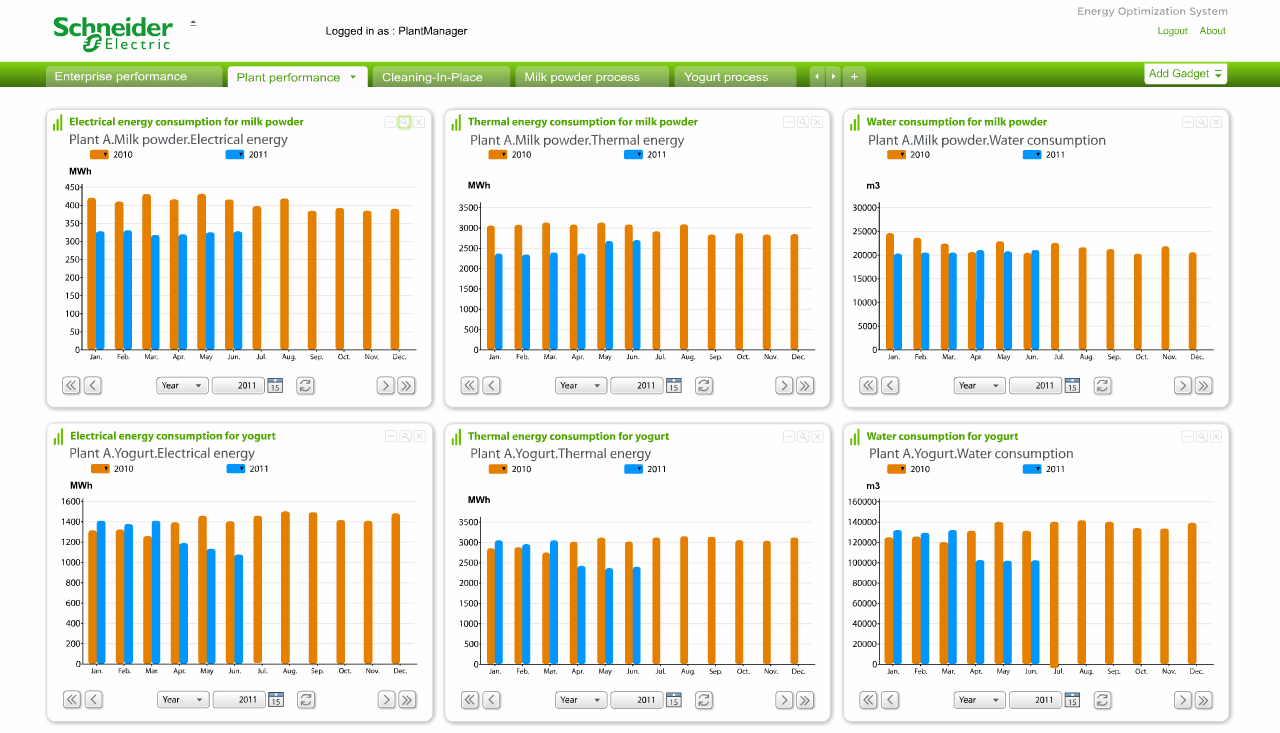Jump to first period in milk powder electrical gadget
This screenshot has width=1280, height=733.
point(71,385)
